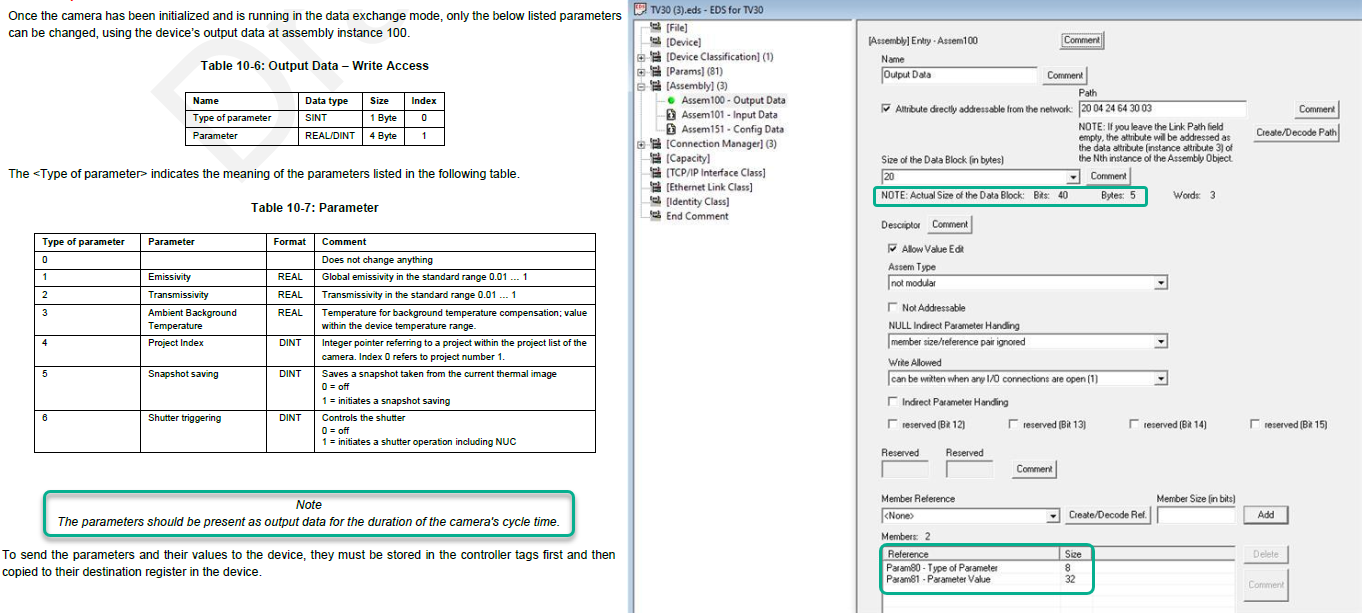Click the [Capacity] section icon
Viewport: 1362px width, 613px height.
click(x=656, y=158)
